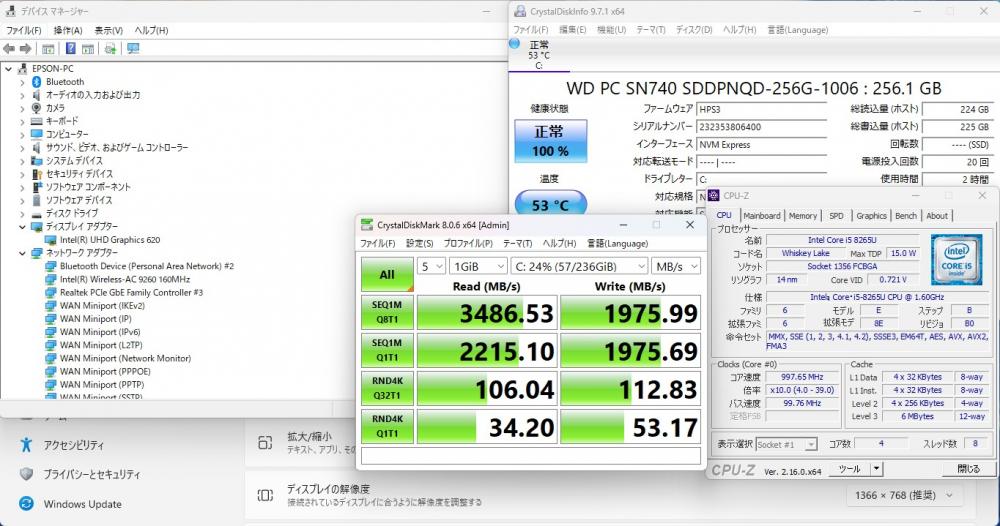The height and width of the screenshot is (526, 1000).
Task: Run the SEQ1M Q8T1 test
Action: point(387,312)
